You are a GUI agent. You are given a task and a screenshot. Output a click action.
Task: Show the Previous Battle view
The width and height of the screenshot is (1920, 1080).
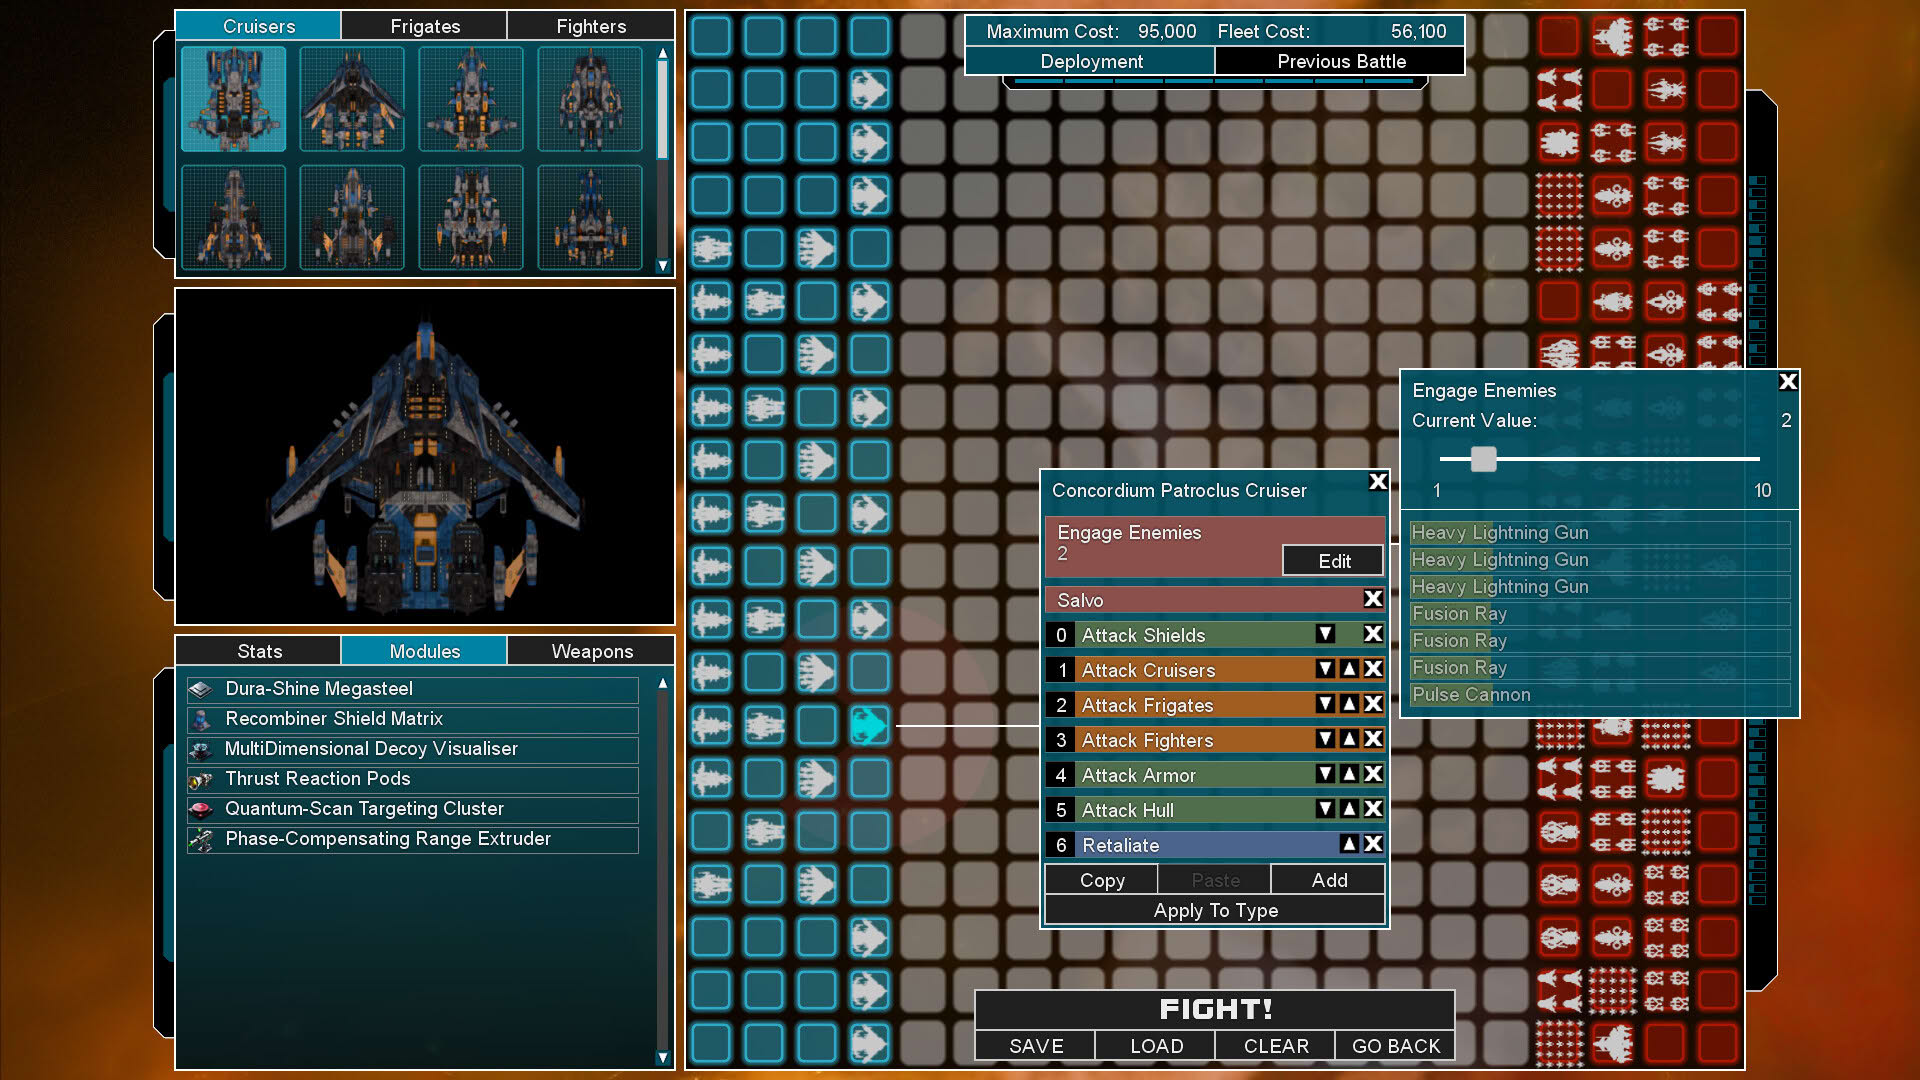pos(1341,61)
